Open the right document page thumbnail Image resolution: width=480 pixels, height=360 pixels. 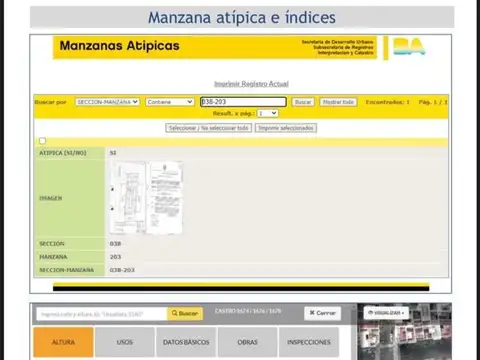[x=165, y=197]
